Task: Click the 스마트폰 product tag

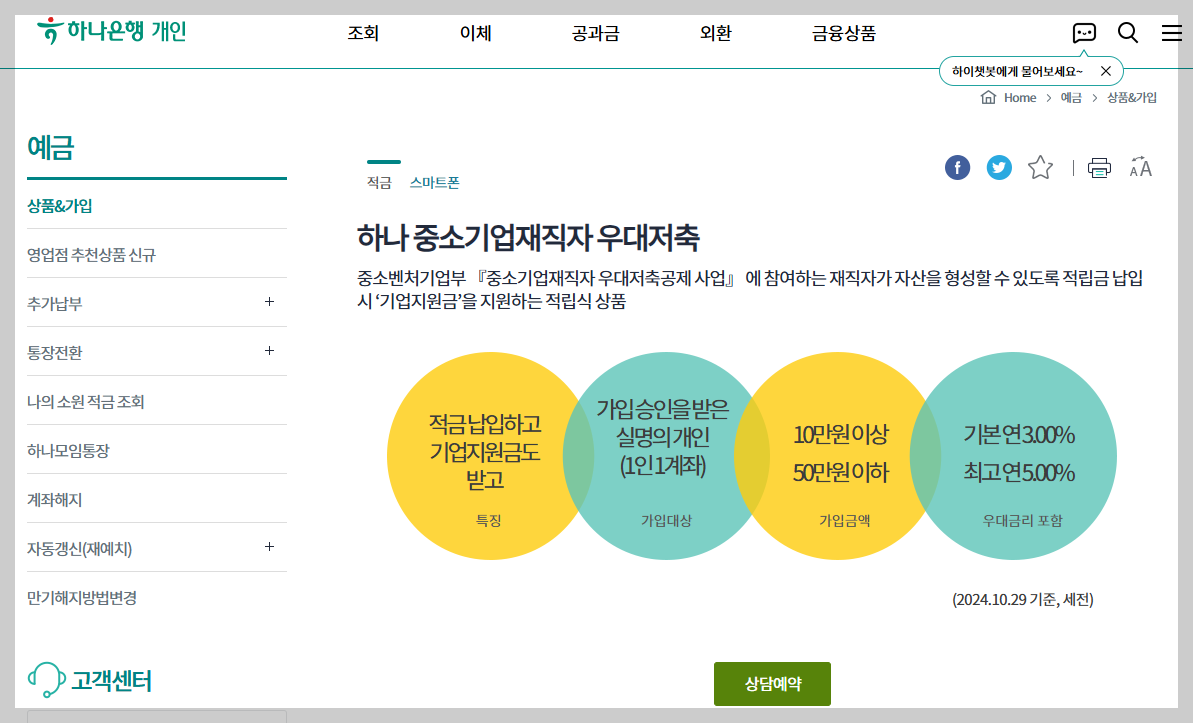Action: [434, 183]
